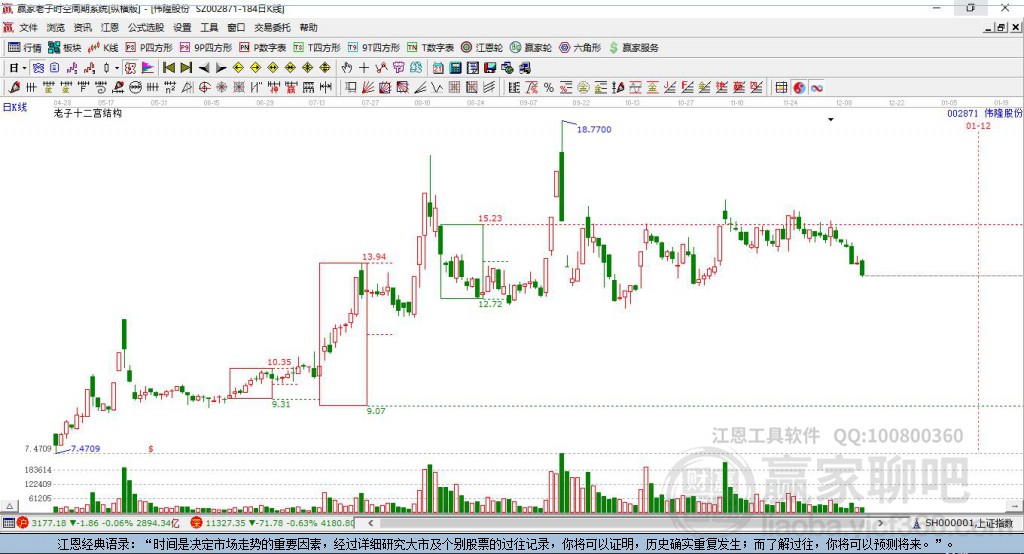The width and height of the screenshot is (1024, 554).
Task: Click the floppy disk save icon
Action: [490, 68]
